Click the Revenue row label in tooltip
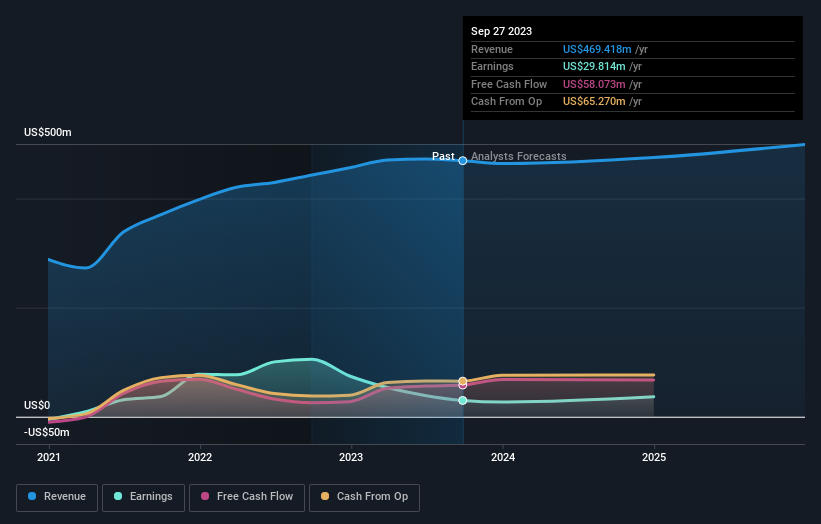This screenshot has width=821, height=524. point(492,49)
